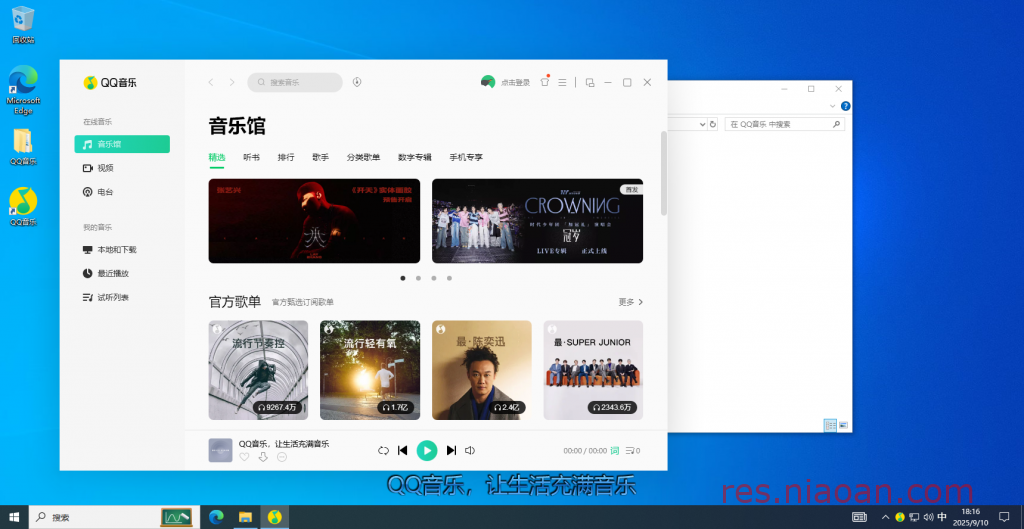Click the 搜索音乐 search field
The height and width of the screenshot is (529, 1024).
click(x=295, y=82)
